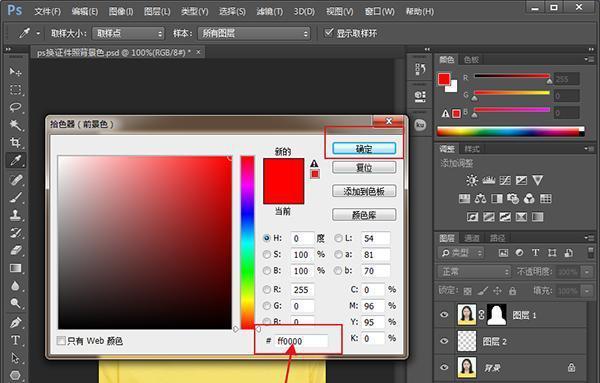Select the History Brush tool
The image size is (600, 383).
[x=15, y=233]
